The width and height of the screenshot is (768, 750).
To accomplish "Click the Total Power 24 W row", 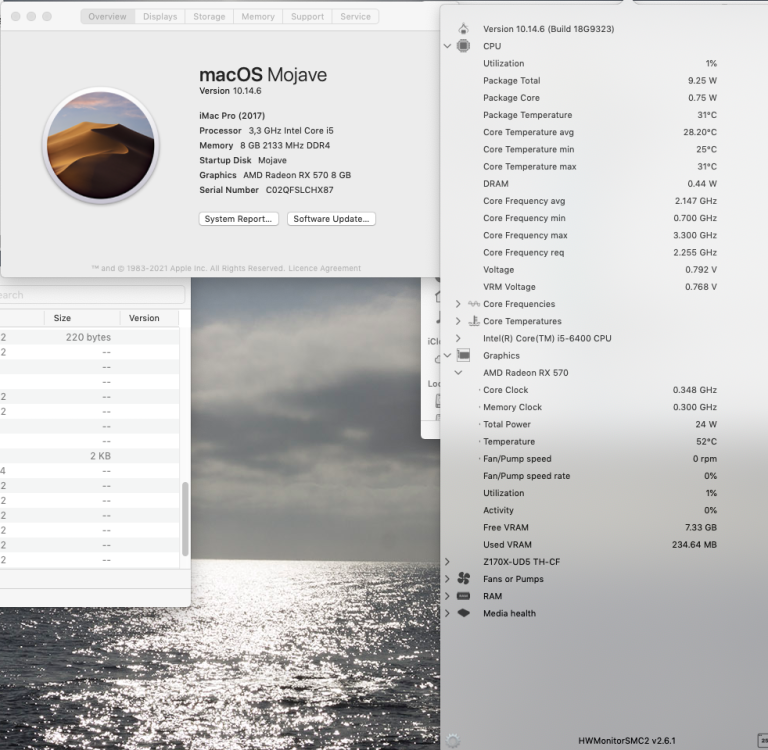I will click(x=600, y=424).
